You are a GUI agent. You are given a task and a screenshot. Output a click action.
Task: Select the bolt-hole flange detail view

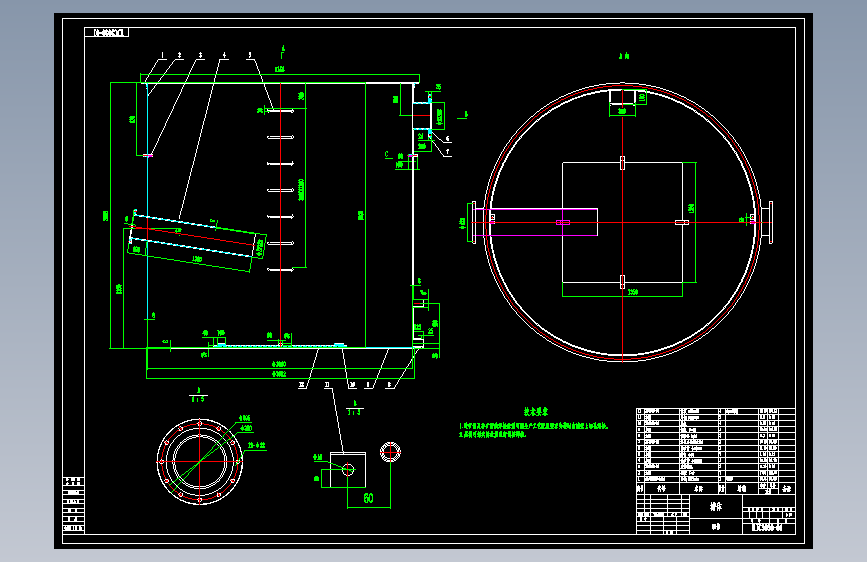pos(200,462)
